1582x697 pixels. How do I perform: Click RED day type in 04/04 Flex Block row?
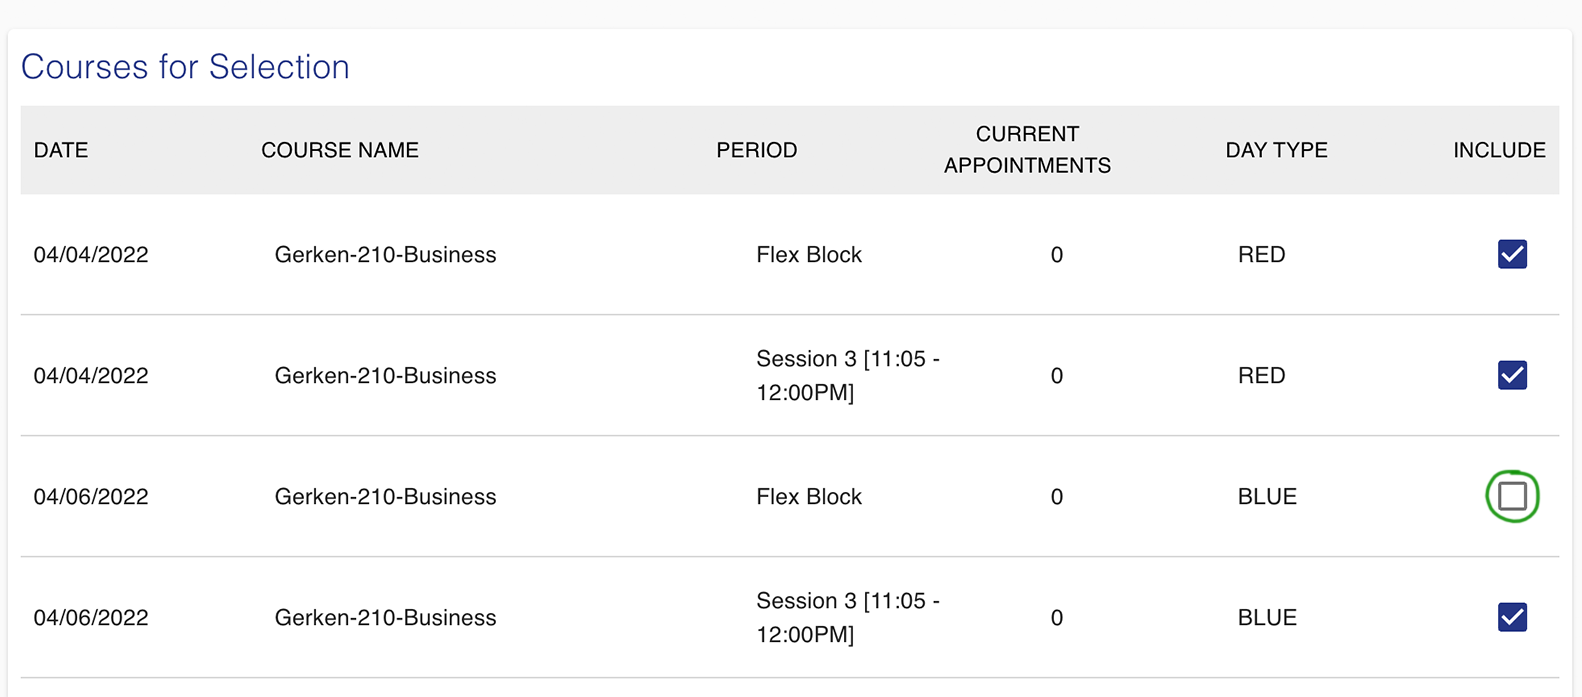coord(1262,255)
